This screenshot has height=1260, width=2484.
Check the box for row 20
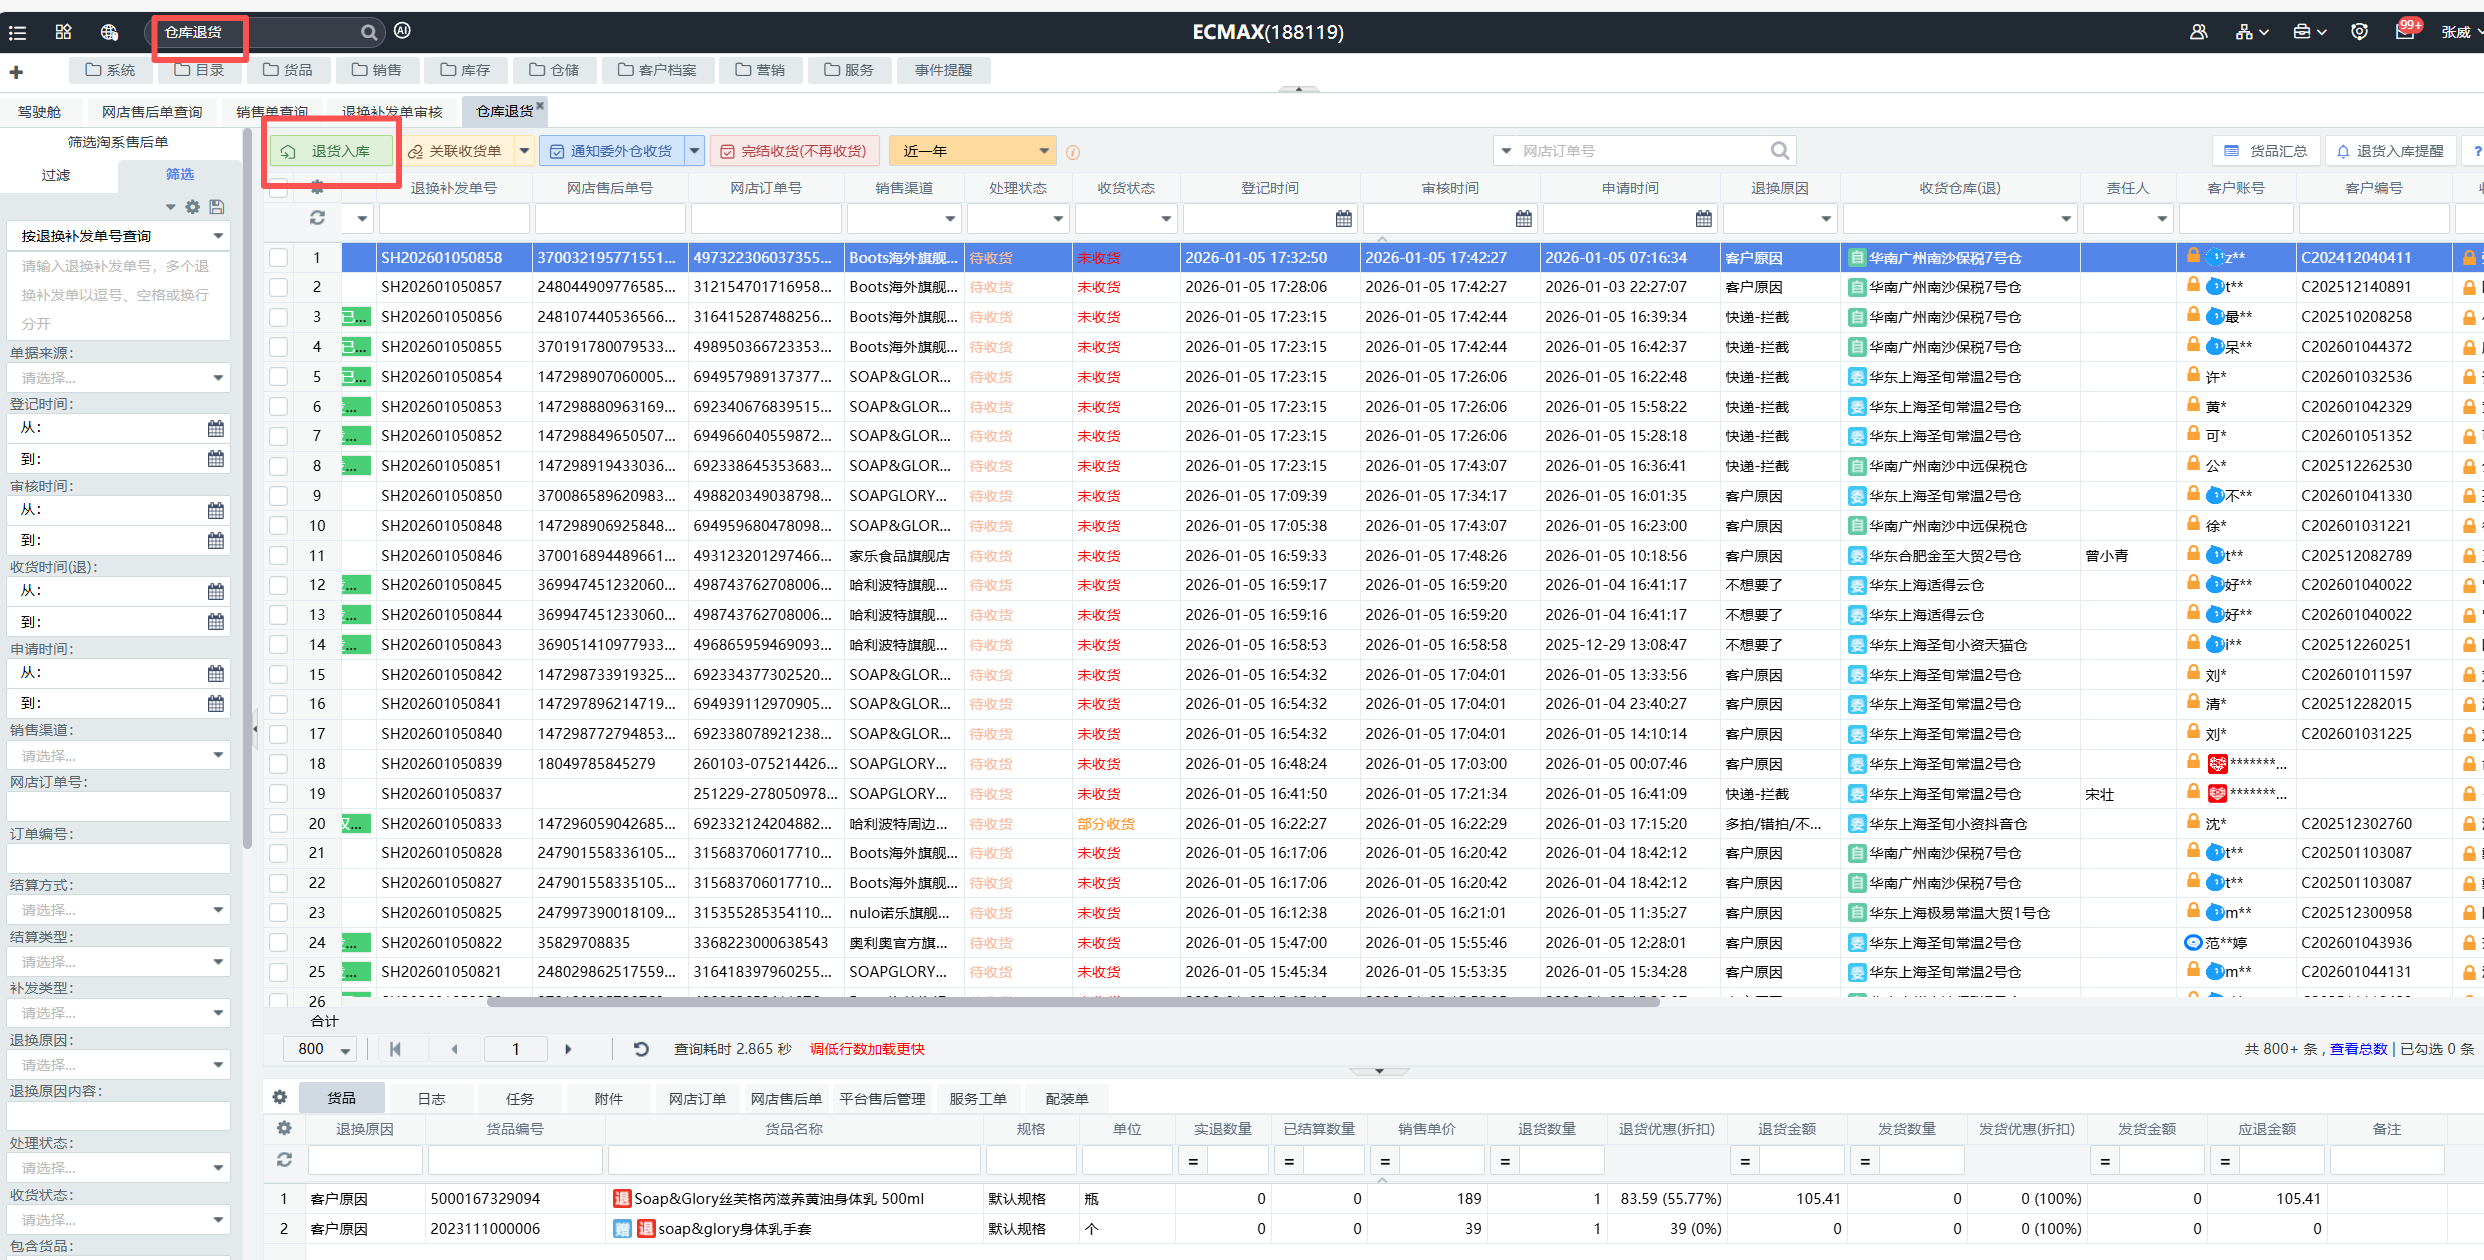[279, 824]
